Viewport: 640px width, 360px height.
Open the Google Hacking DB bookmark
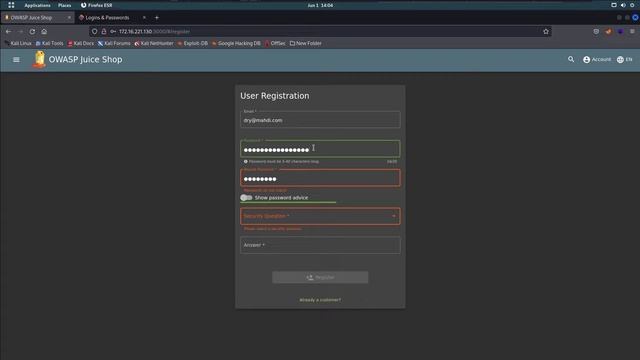(x=236, y=43)
